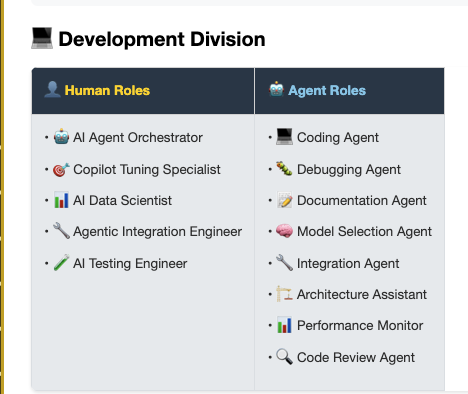Click the wrench icon next to Integration Agent
The width and height of the screenshot is (468, 394).
284,263
